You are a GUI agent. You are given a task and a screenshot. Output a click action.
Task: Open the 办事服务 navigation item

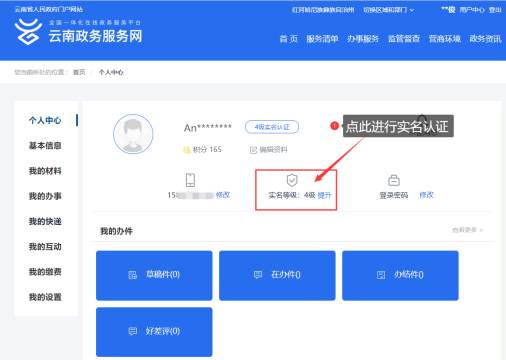[x=363, y=39]
